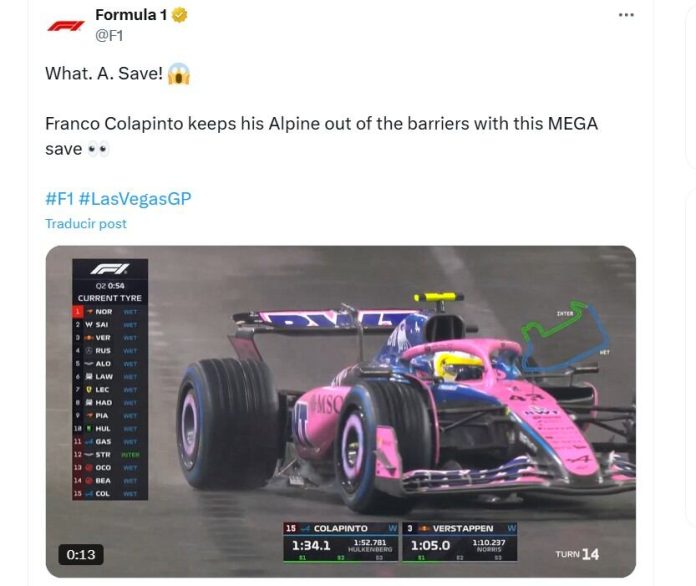Image resolution: width=696 pixels, height=586 pixels.
Task: Click the gold verified badge
Action: coord(179,15)
